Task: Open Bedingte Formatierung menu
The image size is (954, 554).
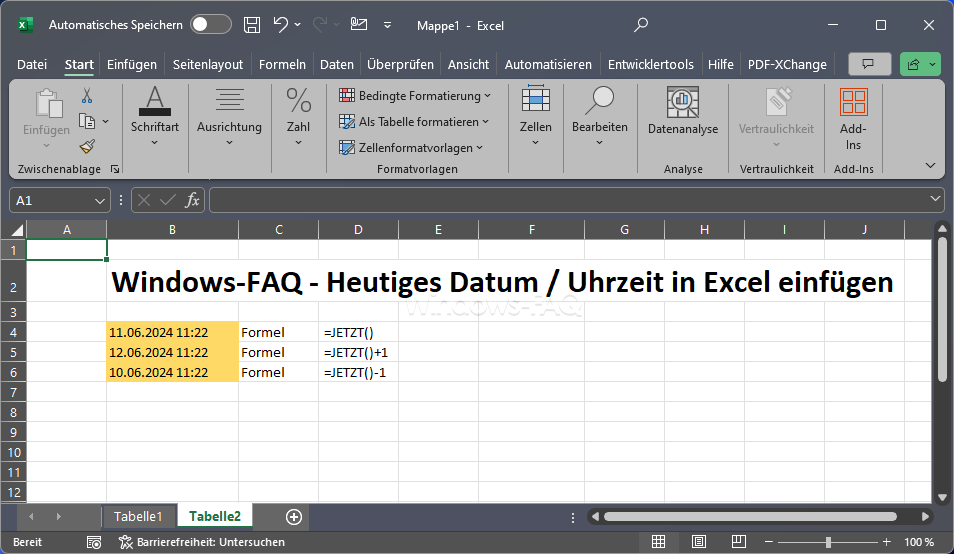Action: click(415, 95)
